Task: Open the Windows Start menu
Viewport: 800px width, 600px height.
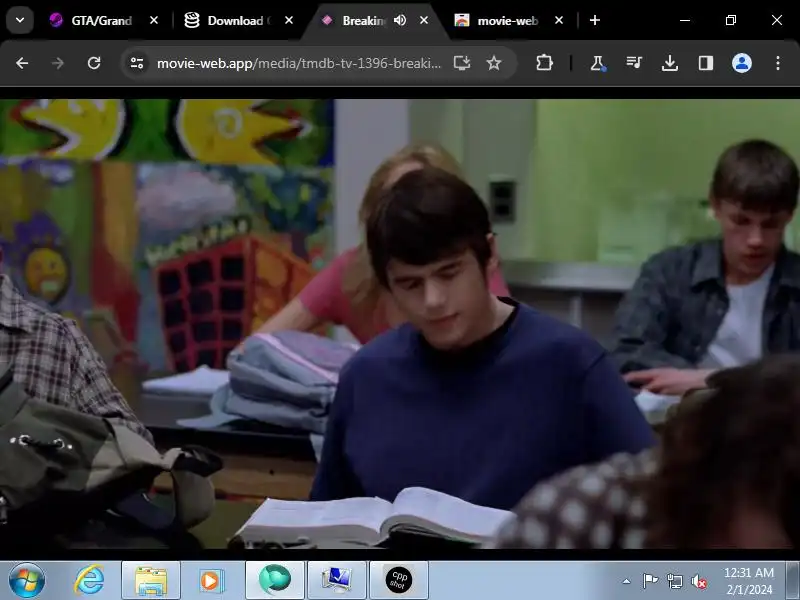Action: click(x=27, y=580)
